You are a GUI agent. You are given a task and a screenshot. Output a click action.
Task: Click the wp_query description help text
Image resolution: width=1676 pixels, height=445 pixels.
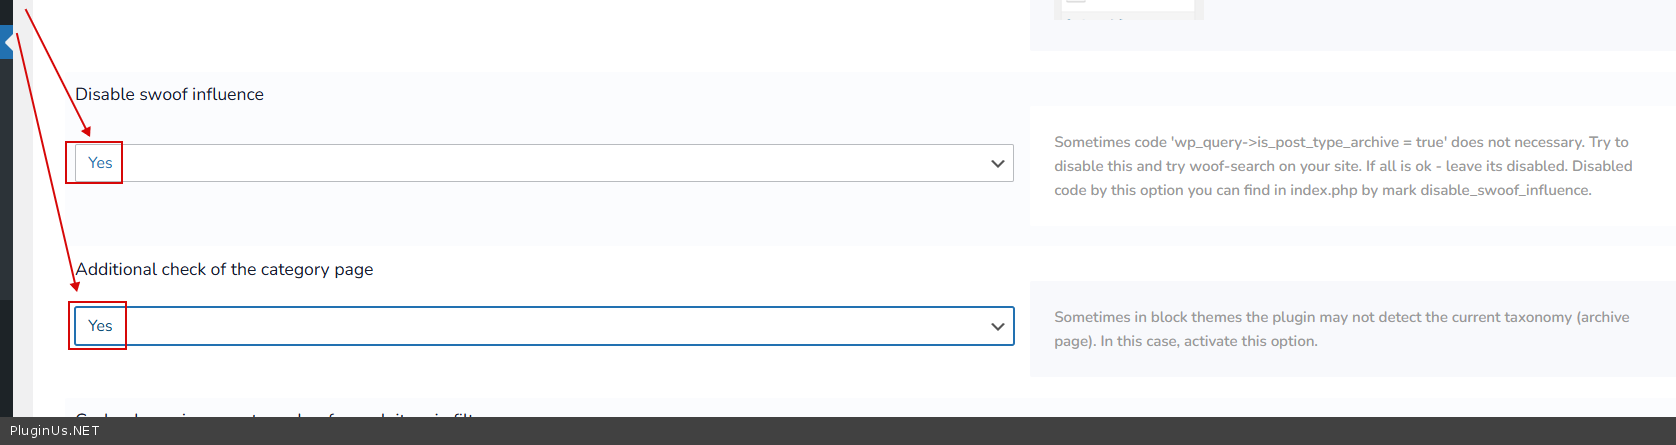[x=1342, y=143]
